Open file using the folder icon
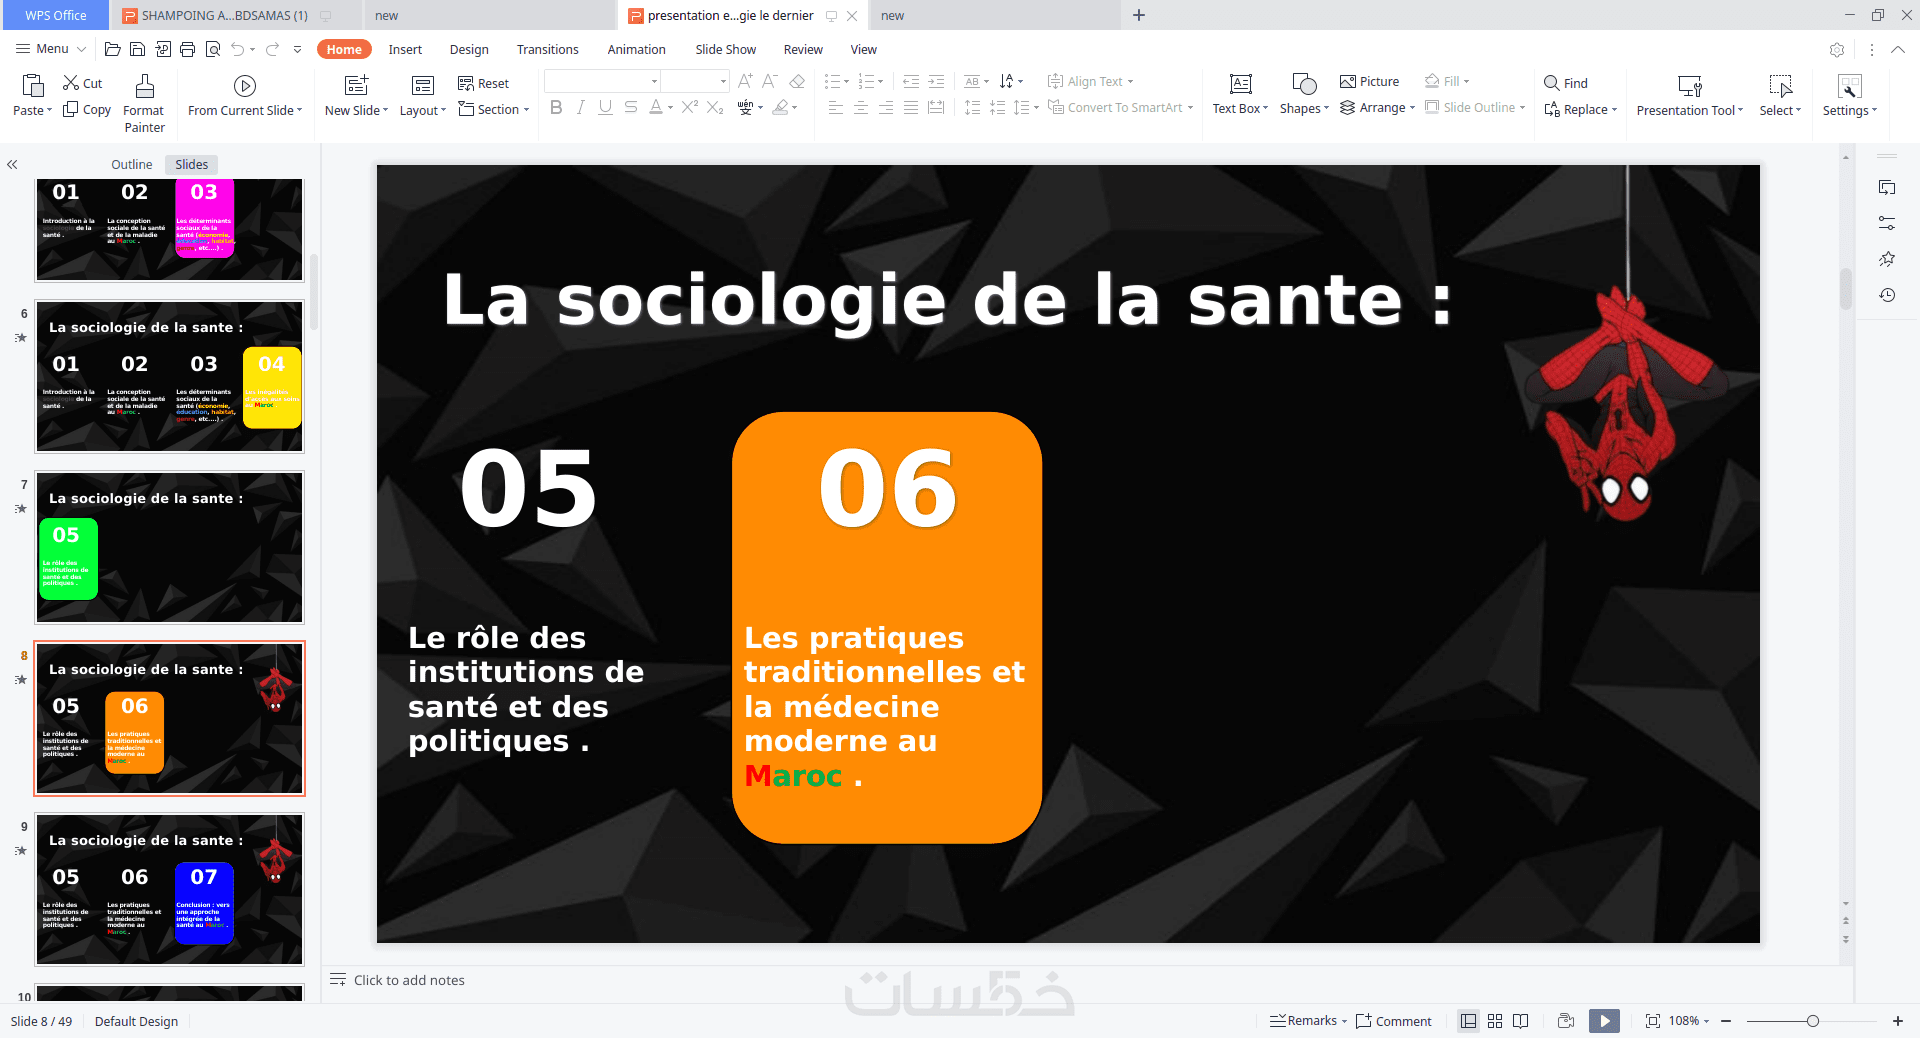Screen dimensions: 1920x1038 (x=112, y=49)
